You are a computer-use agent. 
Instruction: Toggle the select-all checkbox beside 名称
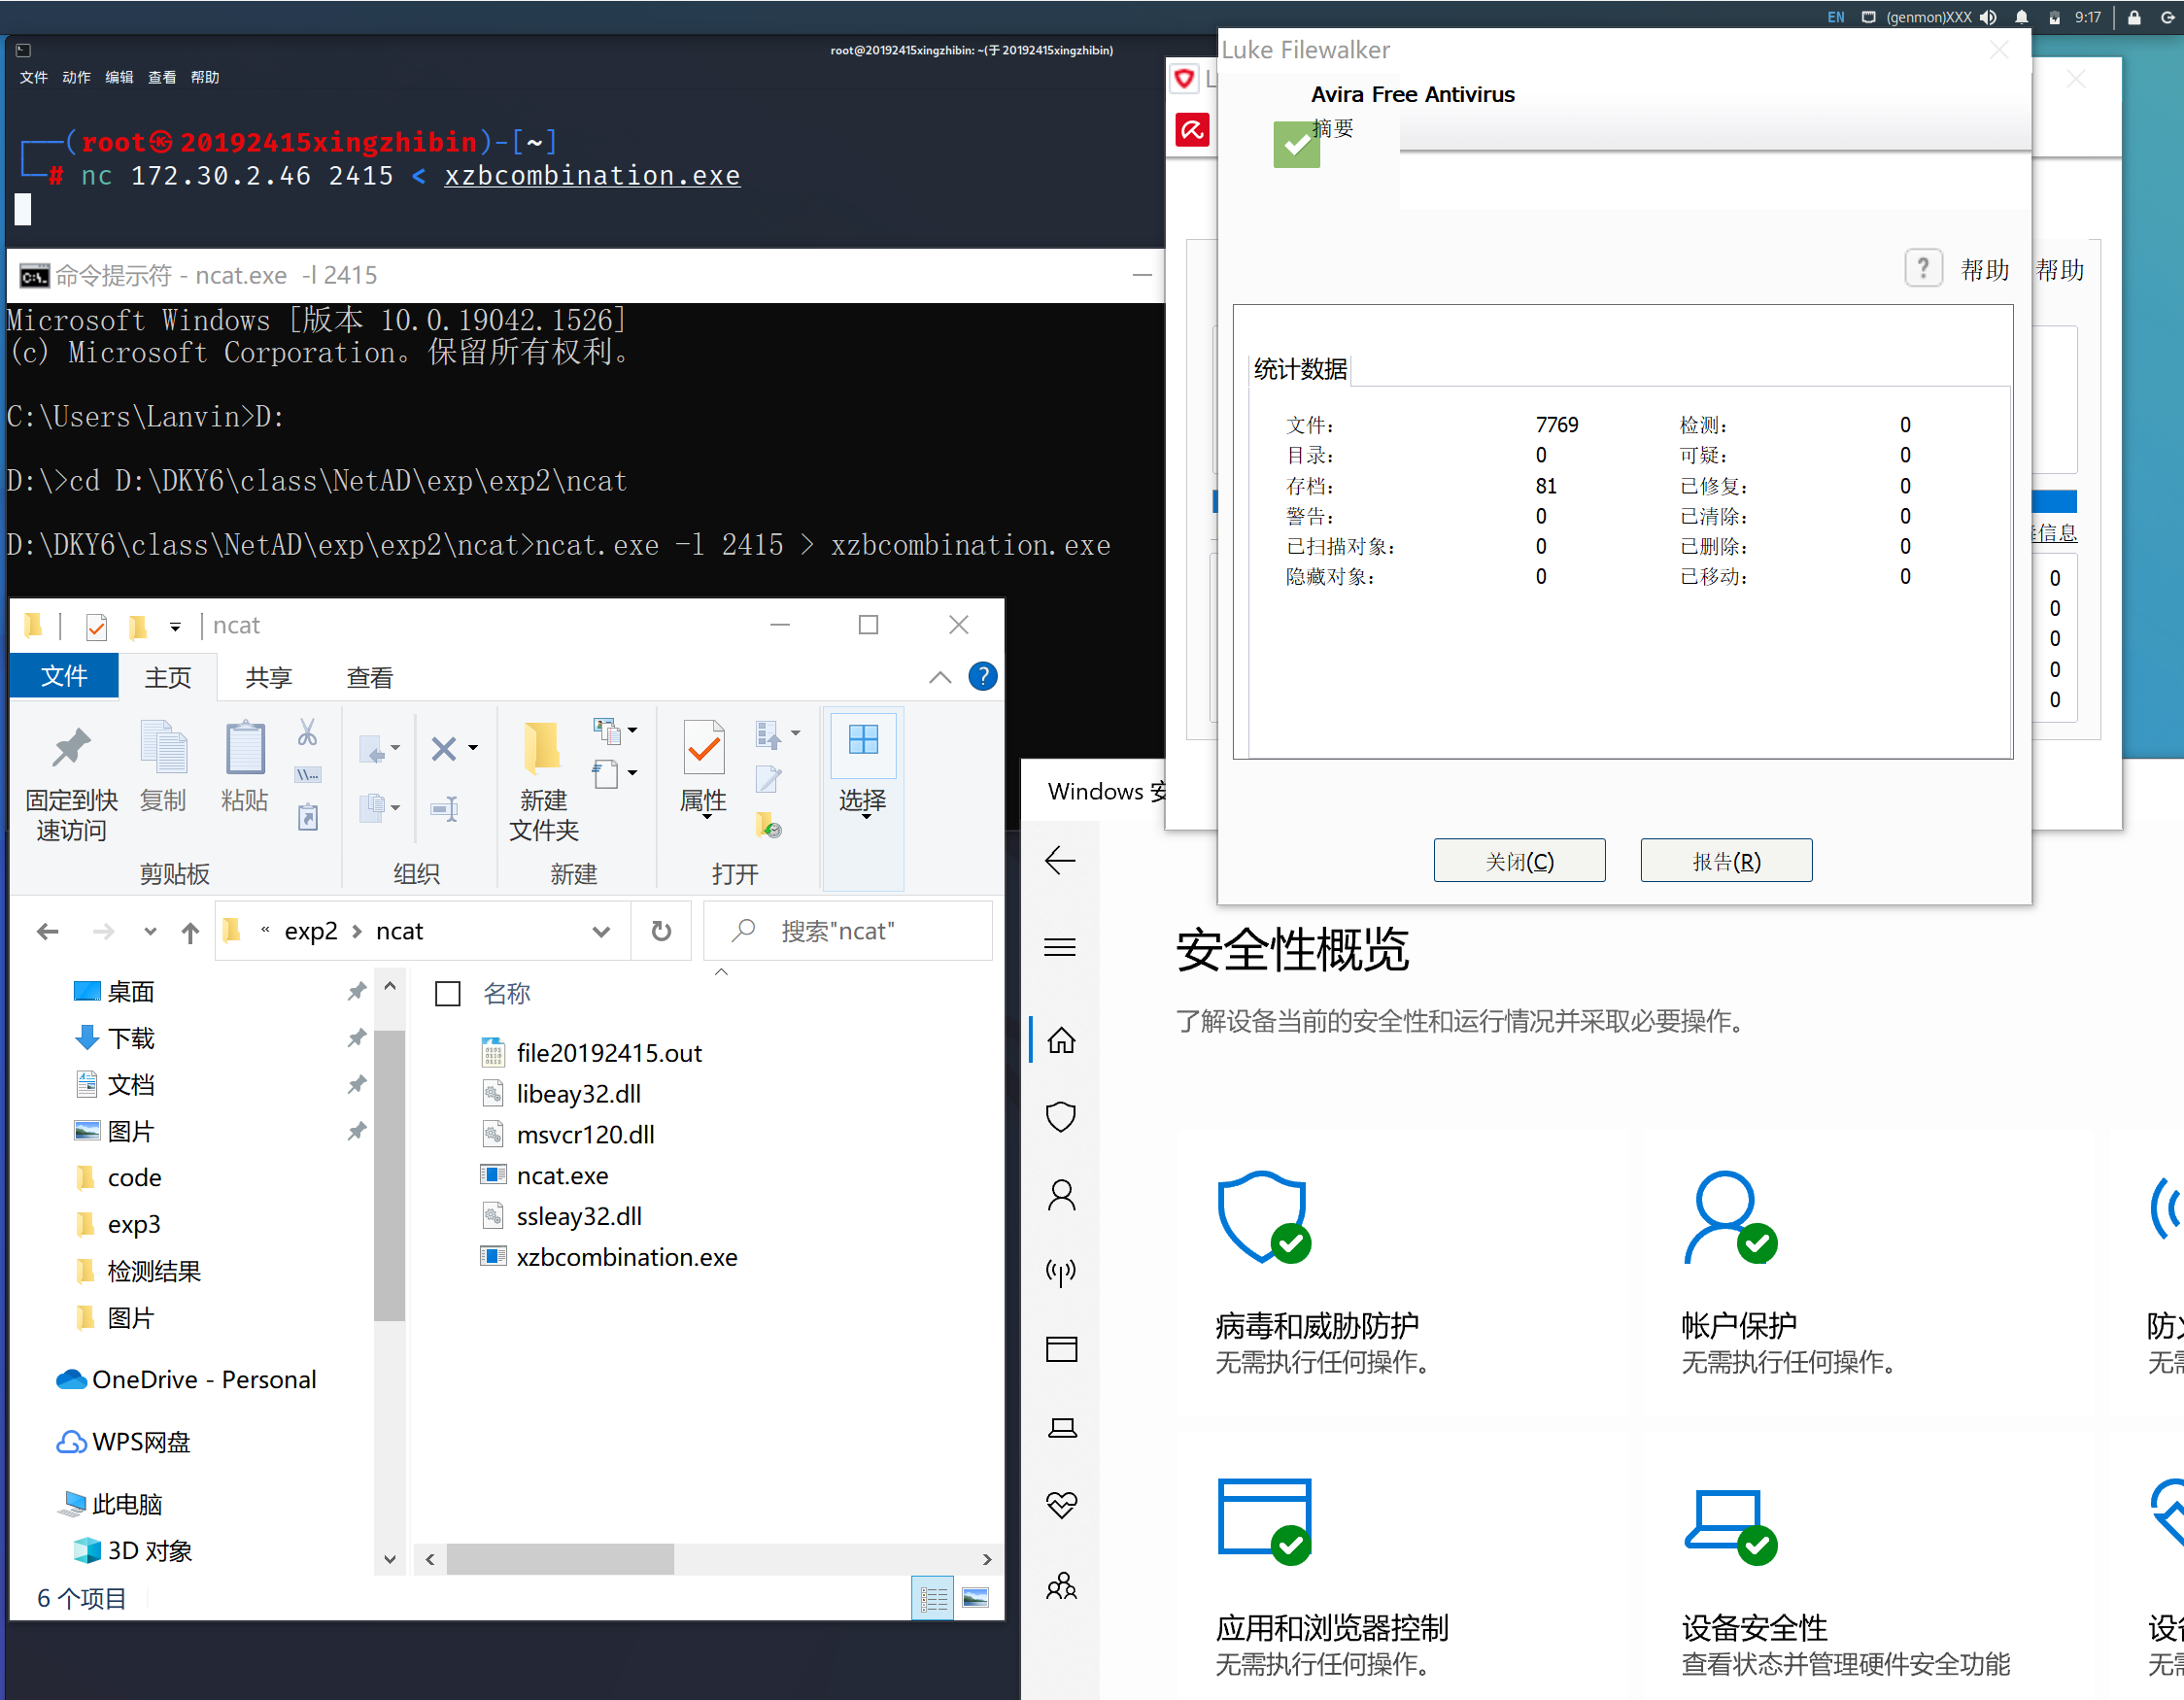tap(448, 993)
